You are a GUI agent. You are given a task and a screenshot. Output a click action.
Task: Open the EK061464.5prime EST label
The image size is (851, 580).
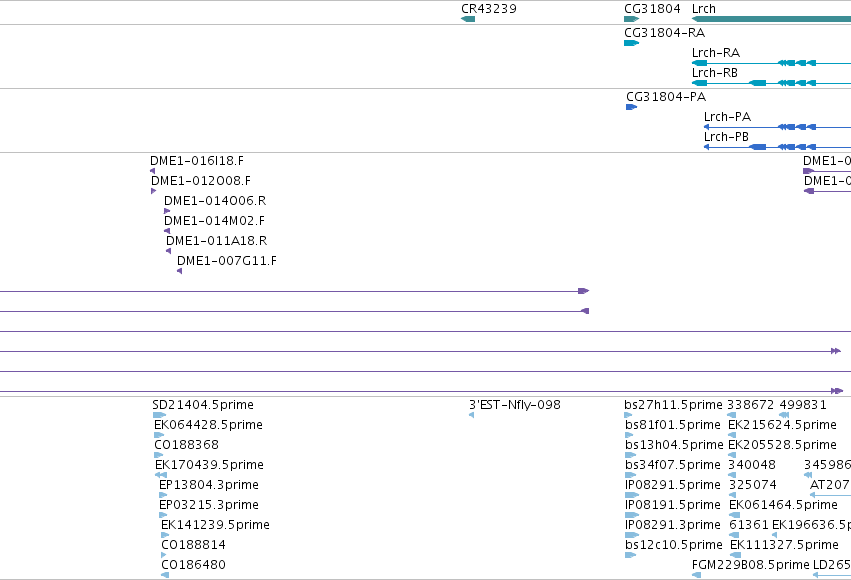coord(784,505)
